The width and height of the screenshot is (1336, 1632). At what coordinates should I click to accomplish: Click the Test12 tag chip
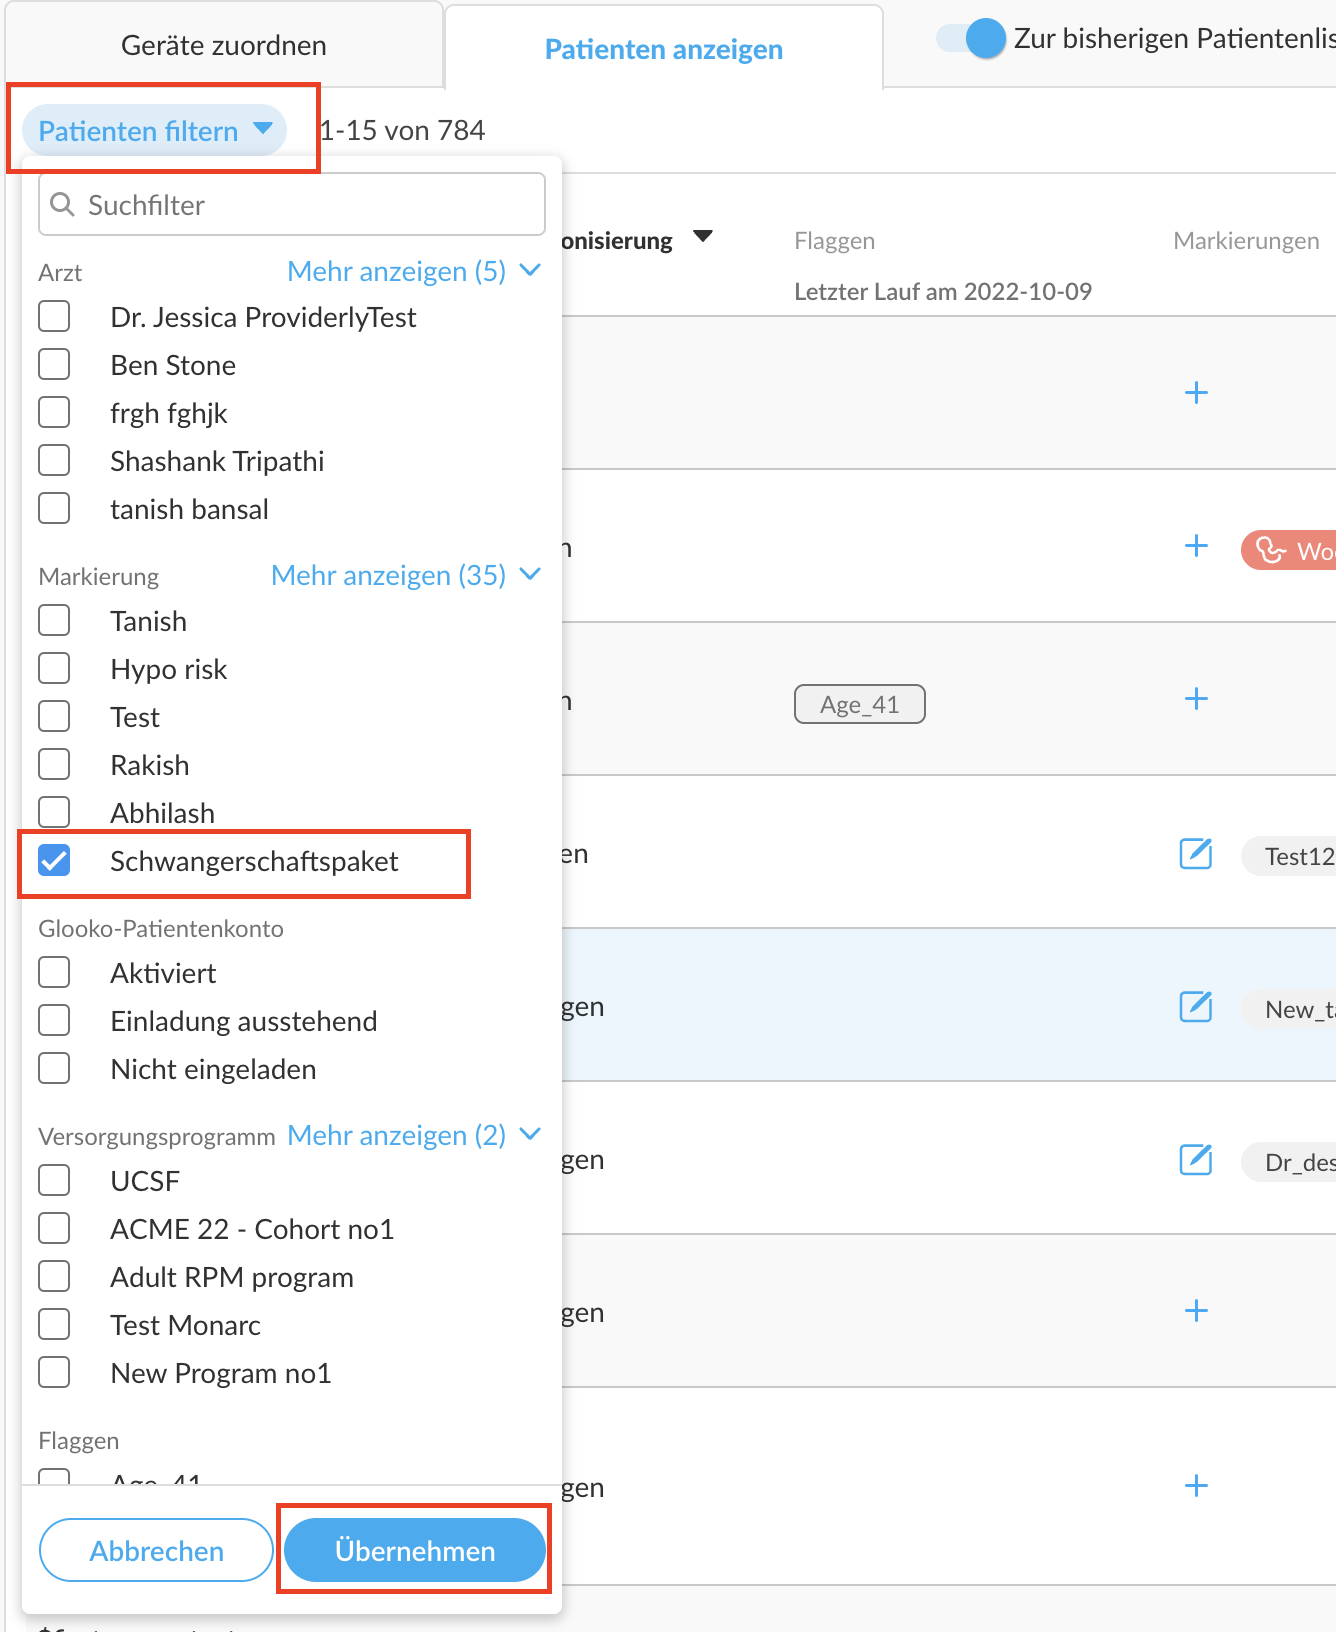[x=1289, y=856]
